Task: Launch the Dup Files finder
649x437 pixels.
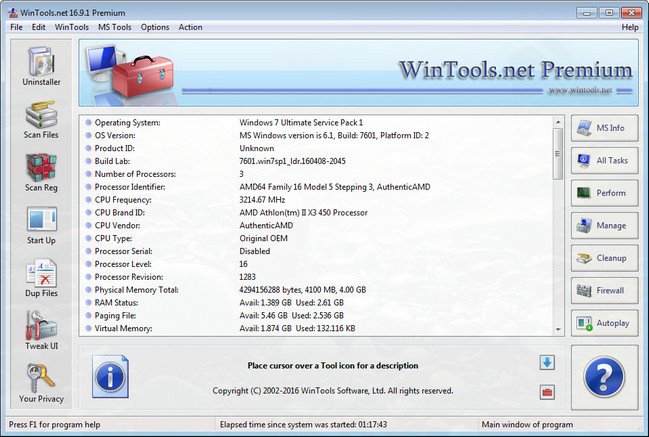Action: point(41,278)
